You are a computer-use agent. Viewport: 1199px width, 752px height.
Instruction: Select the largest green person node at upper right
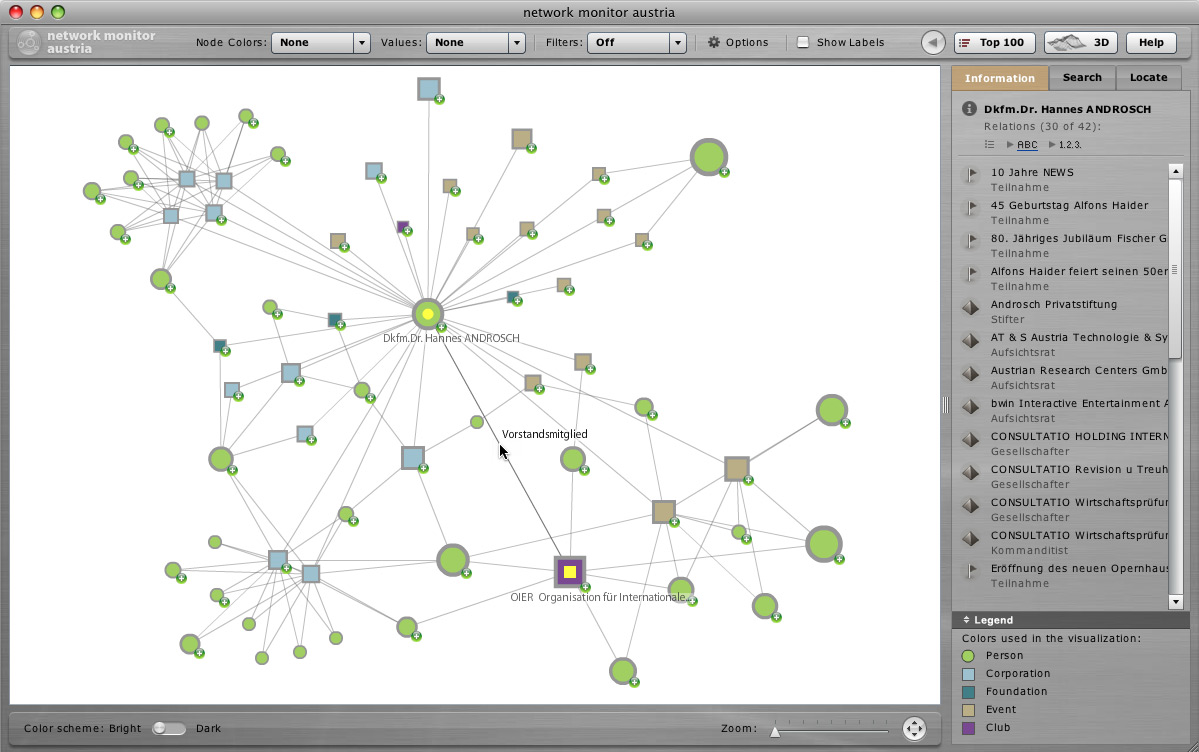click(x=709, y=157)
